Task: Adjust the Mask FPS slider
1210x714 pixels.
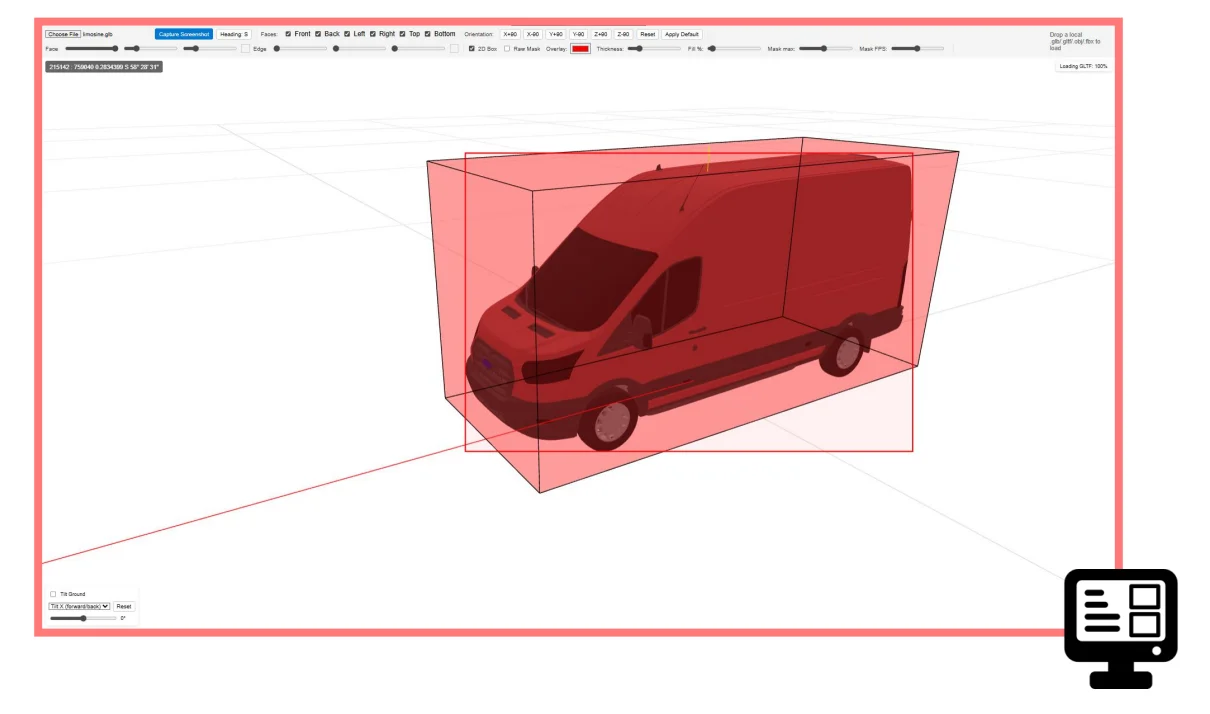Action: point(918,48)
